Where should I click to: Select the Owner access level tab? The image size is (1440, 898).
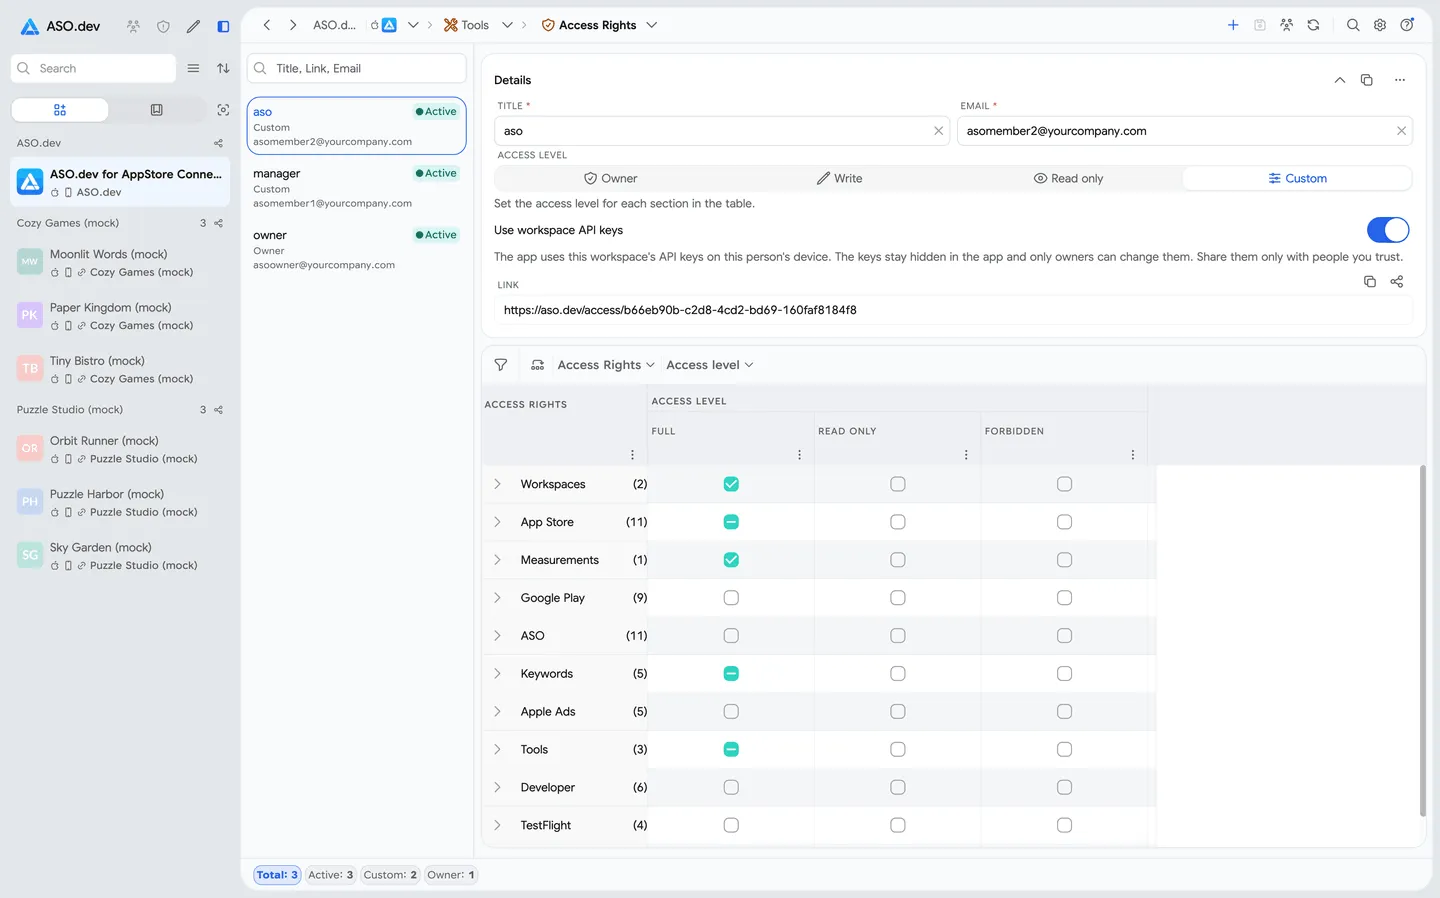[x=610, y=178]
